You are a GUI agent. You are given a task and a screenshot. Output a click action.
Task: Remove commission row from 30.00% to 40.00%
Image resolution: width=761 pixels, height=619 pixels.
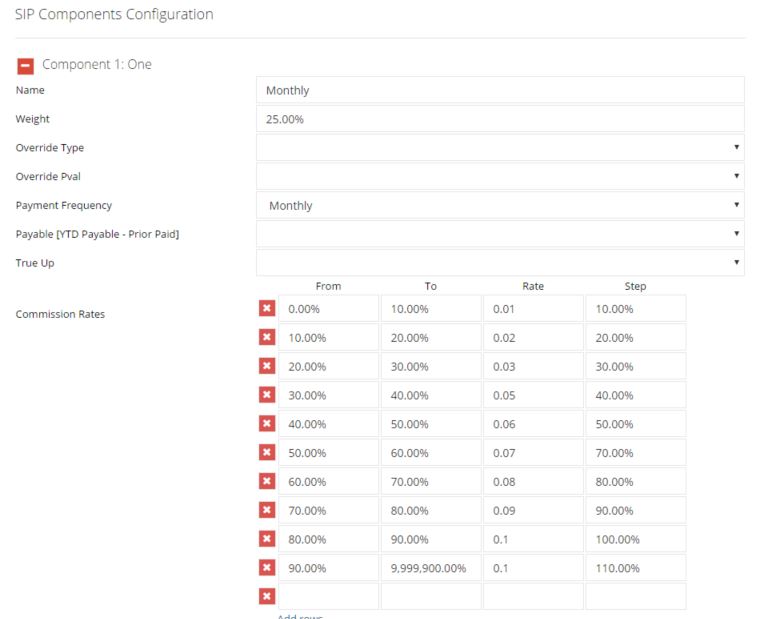267,395
